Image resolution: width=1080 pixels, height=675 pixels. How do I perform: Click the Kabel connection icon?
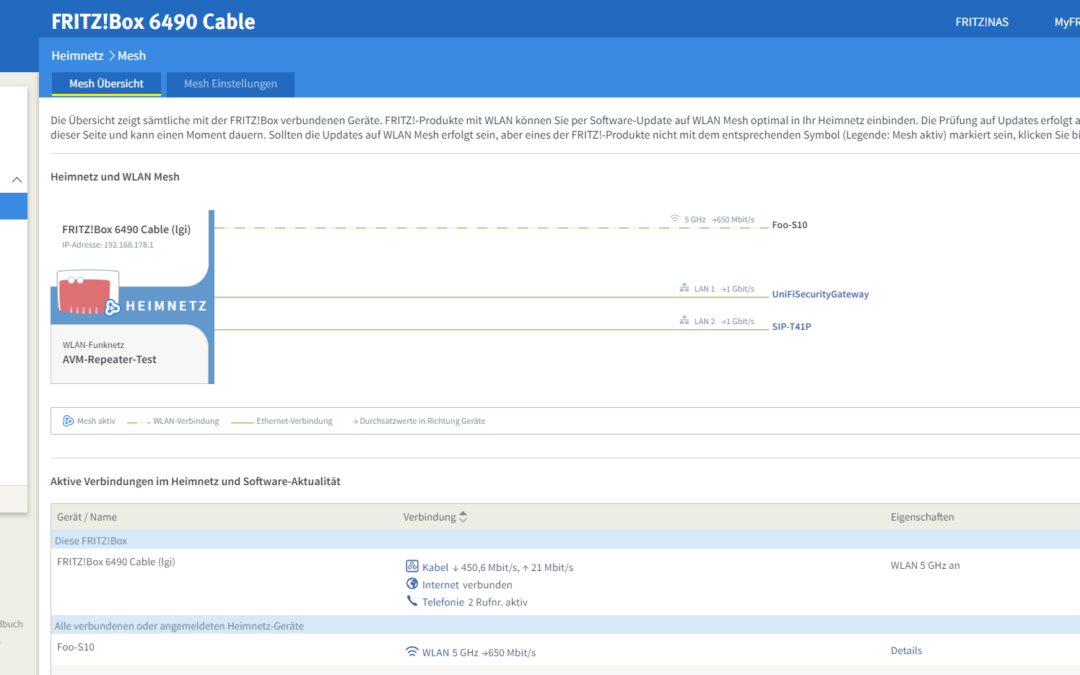(412, 566)
